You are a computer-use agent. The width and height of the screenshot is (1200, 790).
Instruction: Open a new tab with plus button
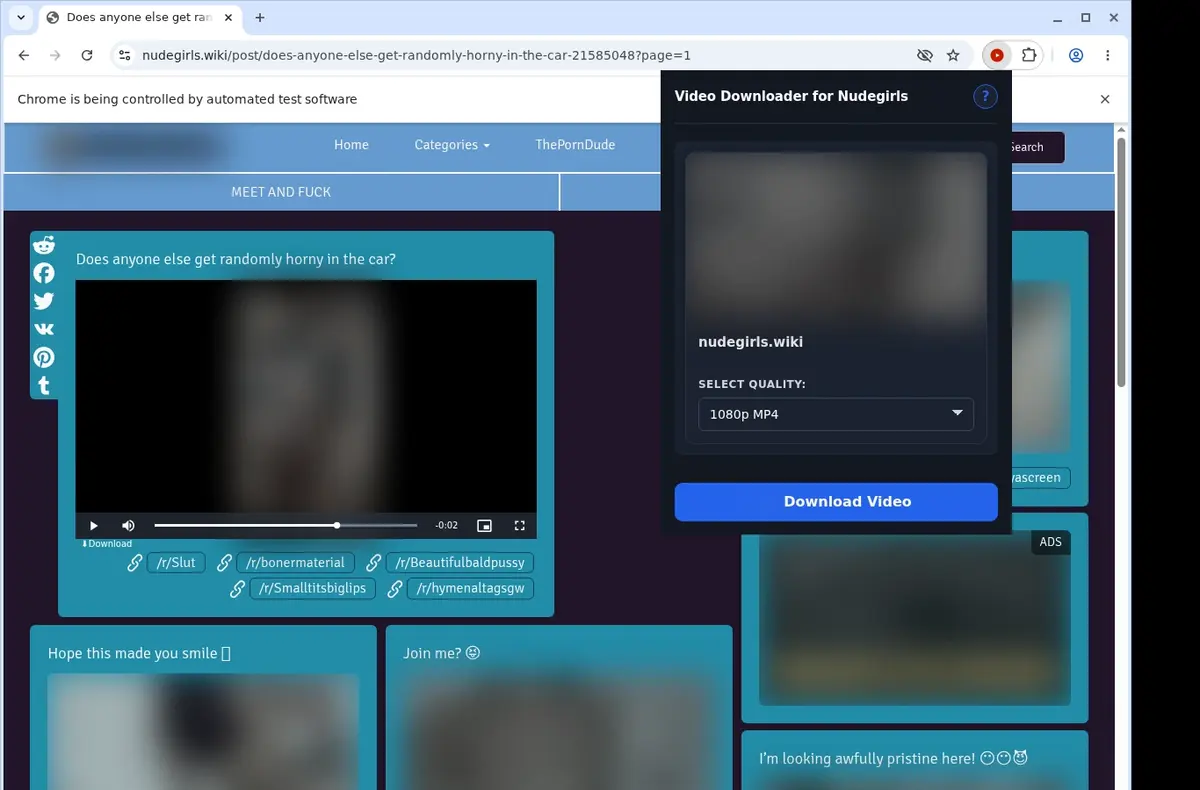pyautogui.click(x=260, y=17)
